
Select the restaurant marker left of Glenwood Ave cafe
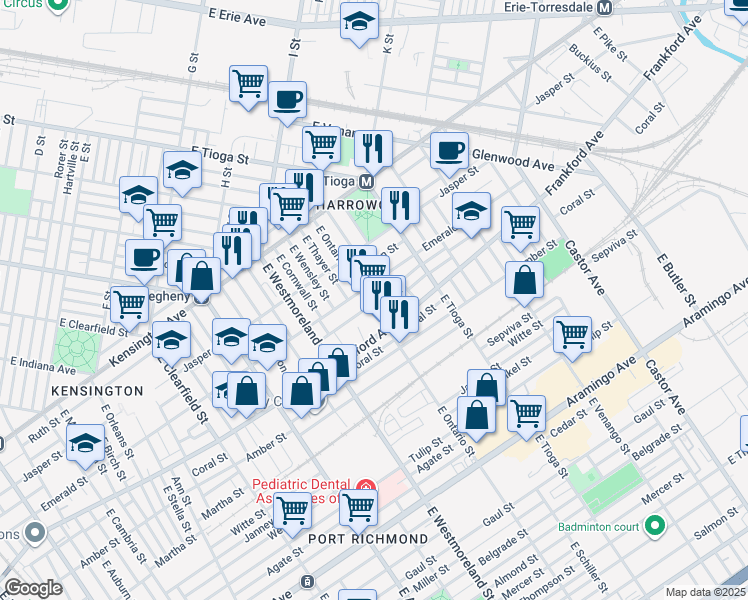tap(373, 149)
